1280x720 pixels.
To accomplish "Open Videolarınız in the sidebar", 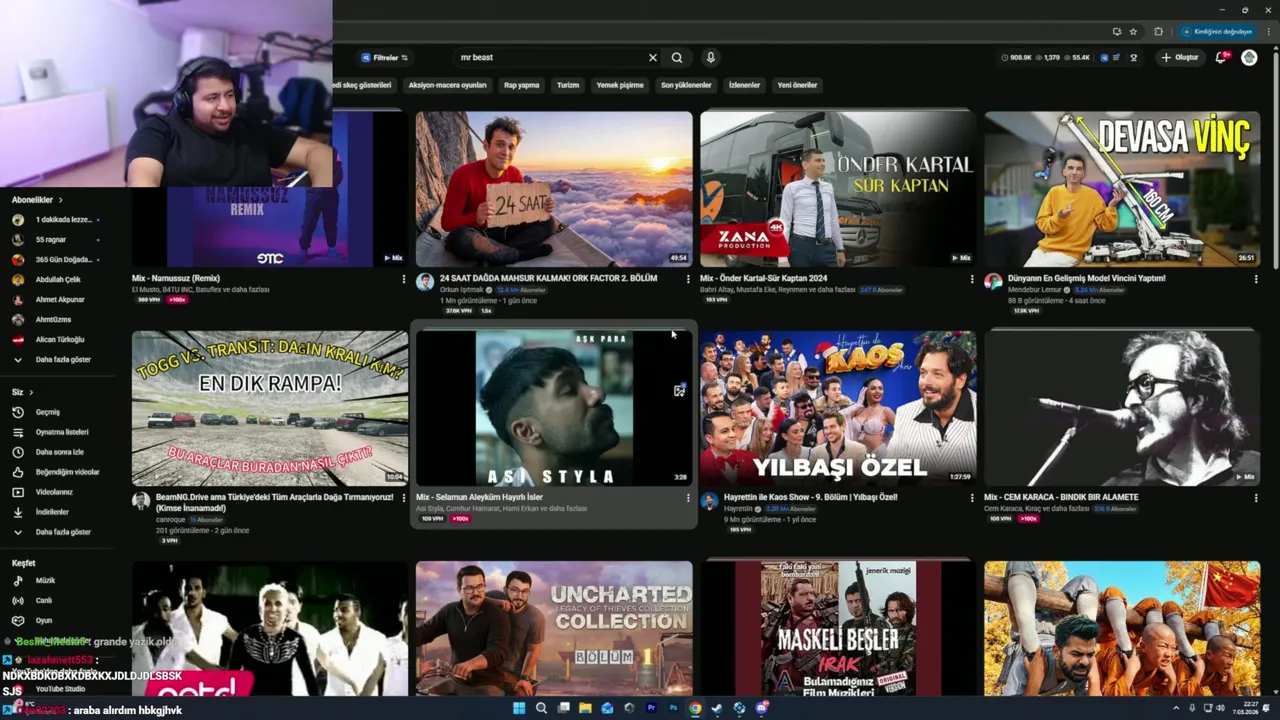I will (x=54, y=492).
